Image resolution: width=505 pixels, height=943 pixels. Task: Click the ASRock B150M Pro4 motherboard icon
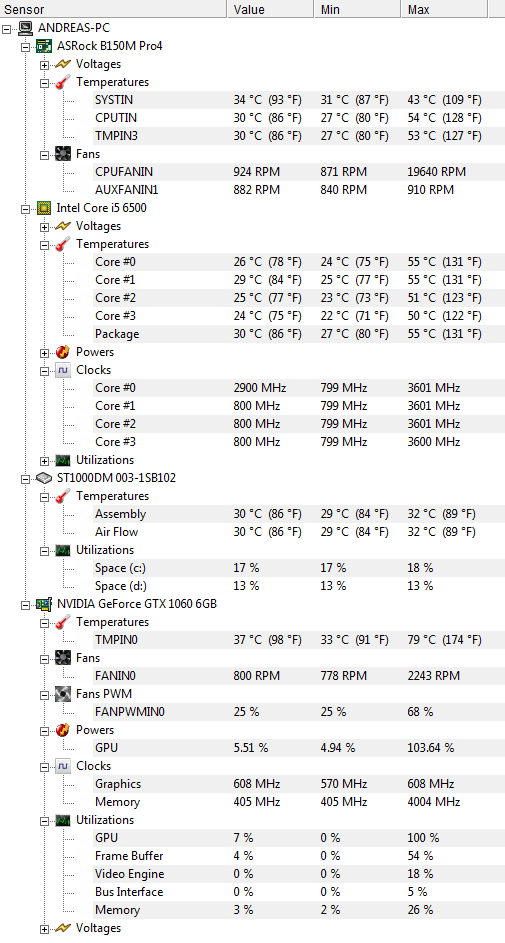(44, 46)
